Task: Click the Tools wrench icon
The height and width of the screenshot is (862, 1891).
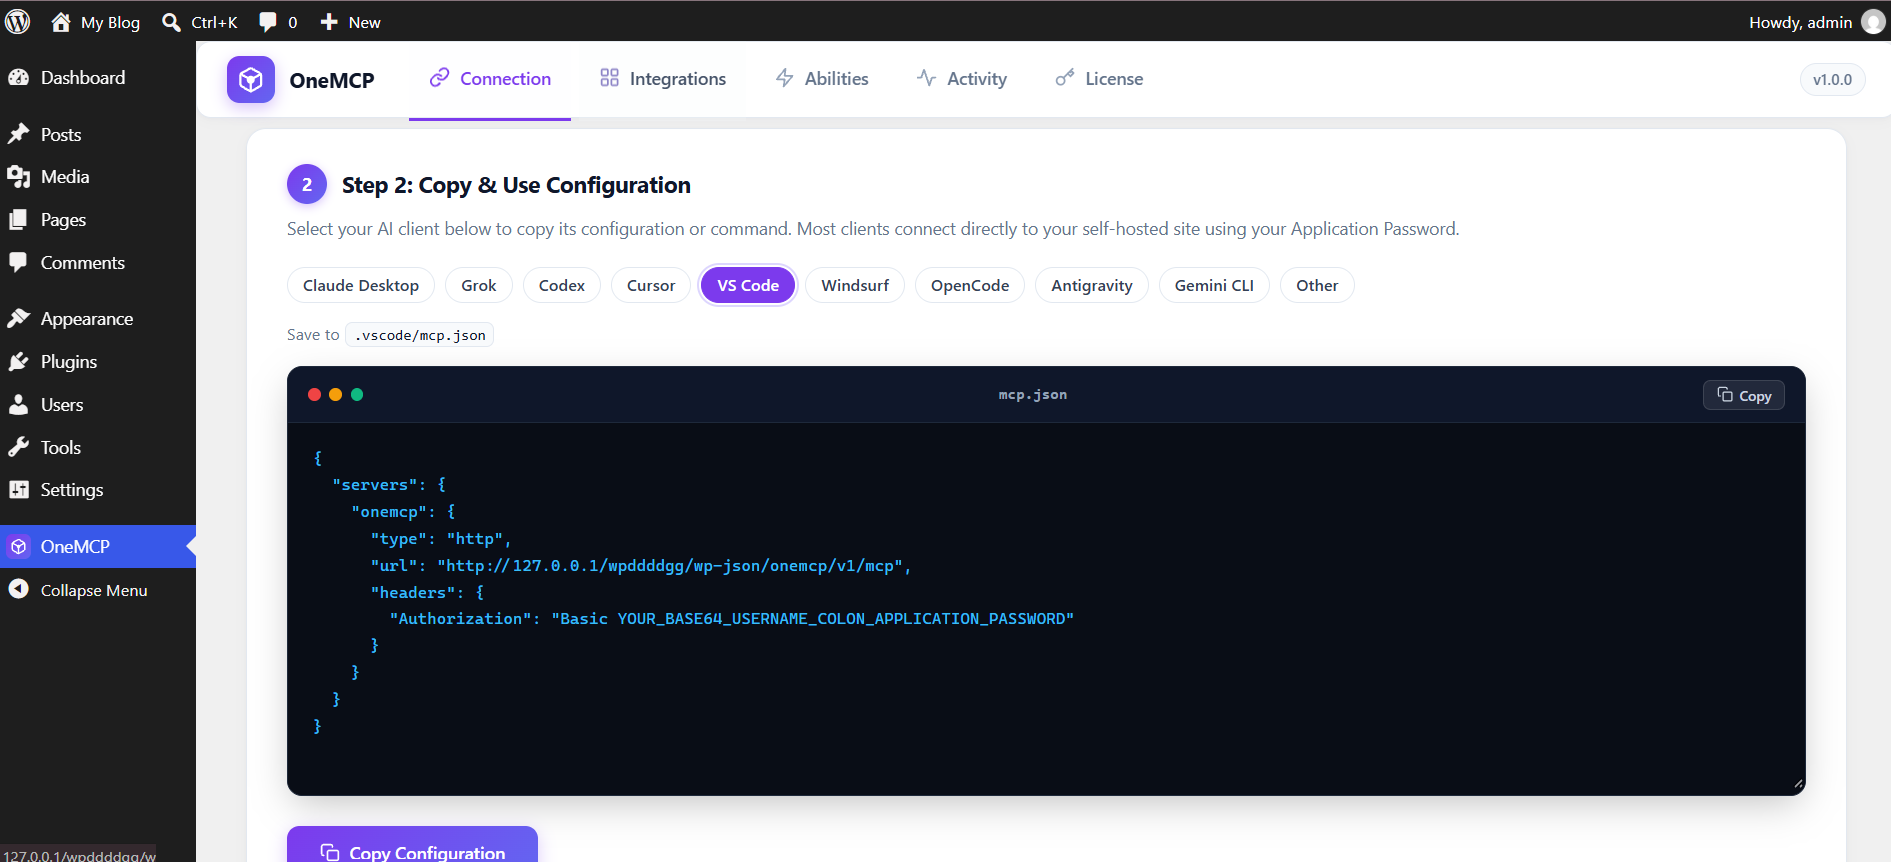Action: click(19, 447)
